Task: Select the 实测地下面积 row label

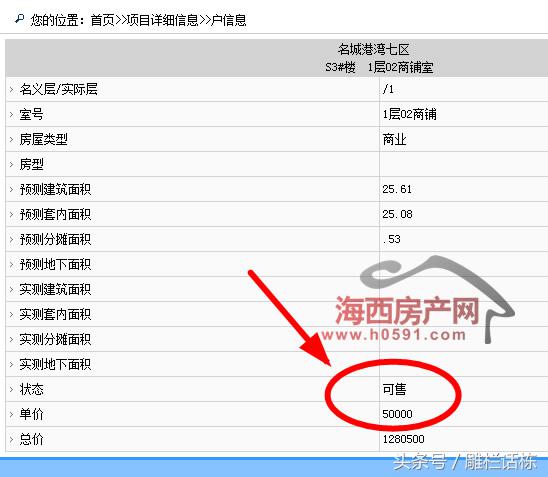Action: click(55, 364)
